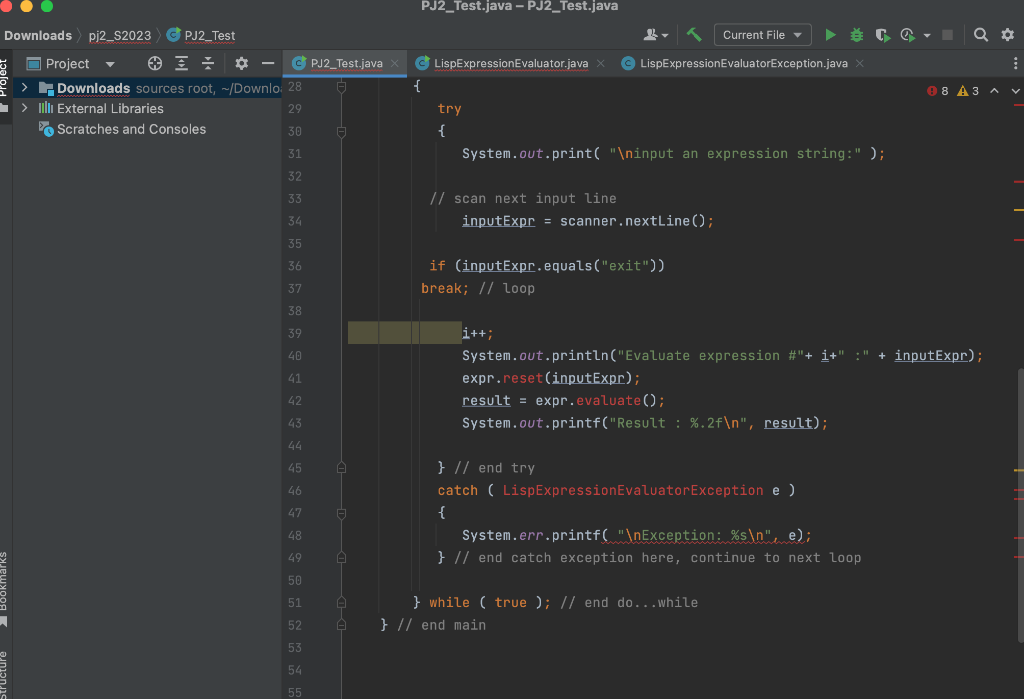Viewport: 1024px width, 699px height.
Task: Open Search Everywhere magnifying glass
Action: [x=981, y=35]
